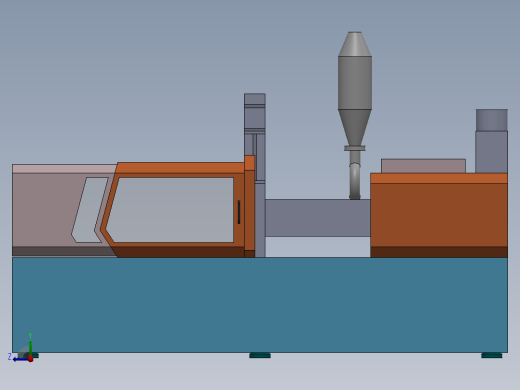Select the parallelogram window on left cover

click(x=90, y=210)
